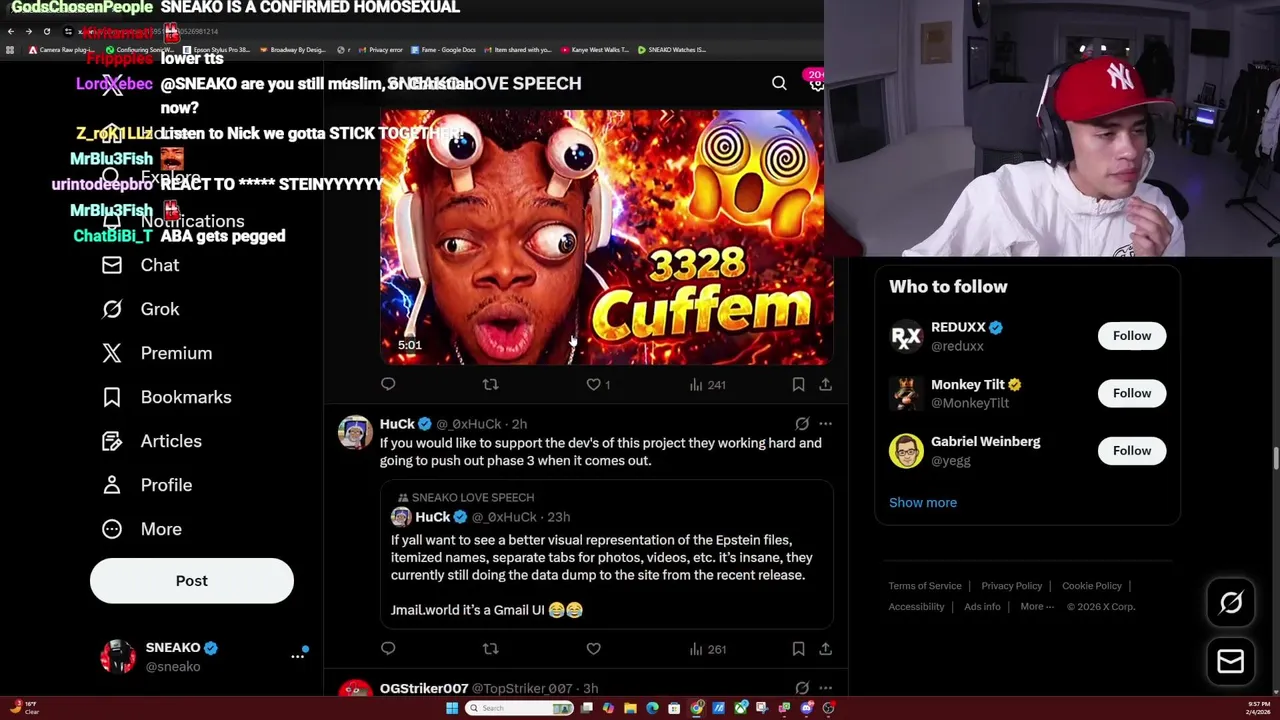Open Microsoft Store from the taskbar

coord(674,708)
